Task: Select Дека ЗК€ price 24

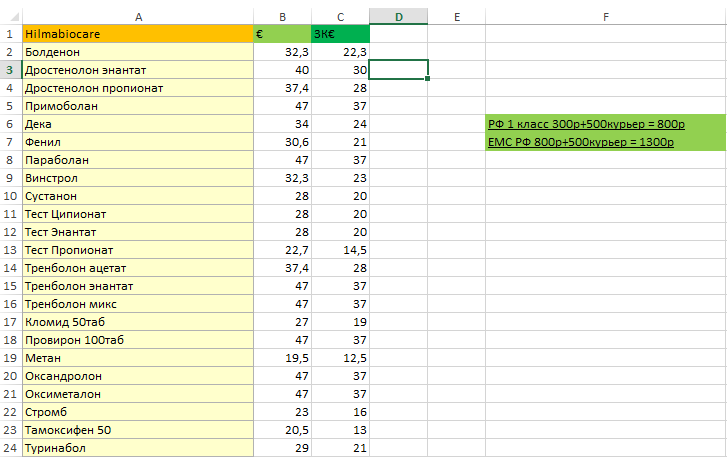Action: 340,124
